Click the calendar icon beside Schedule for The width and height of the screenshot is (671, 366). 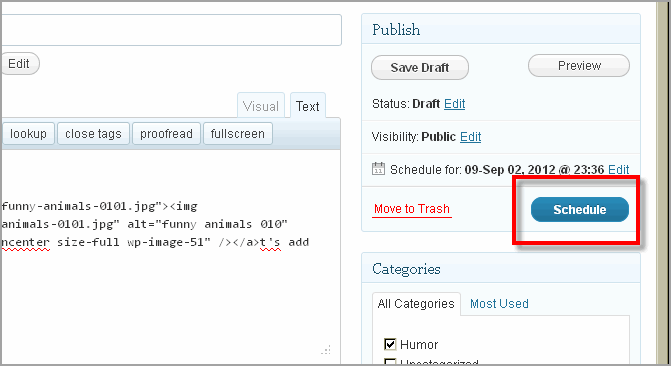tap(378, 168)
